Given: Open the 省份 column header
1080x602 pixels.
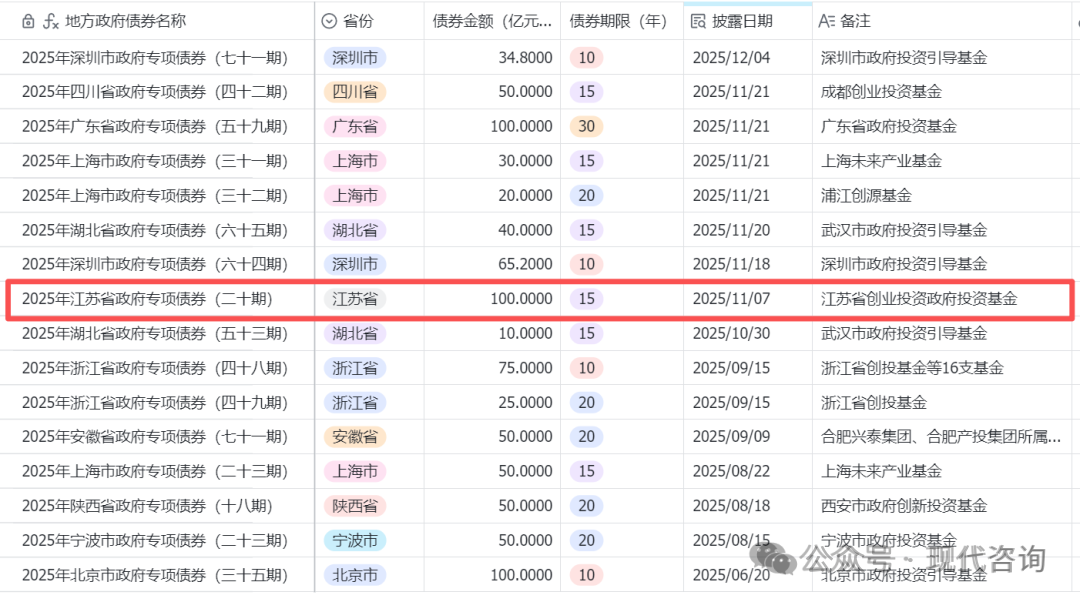Looking at the screenshot, I should [369, 21].
